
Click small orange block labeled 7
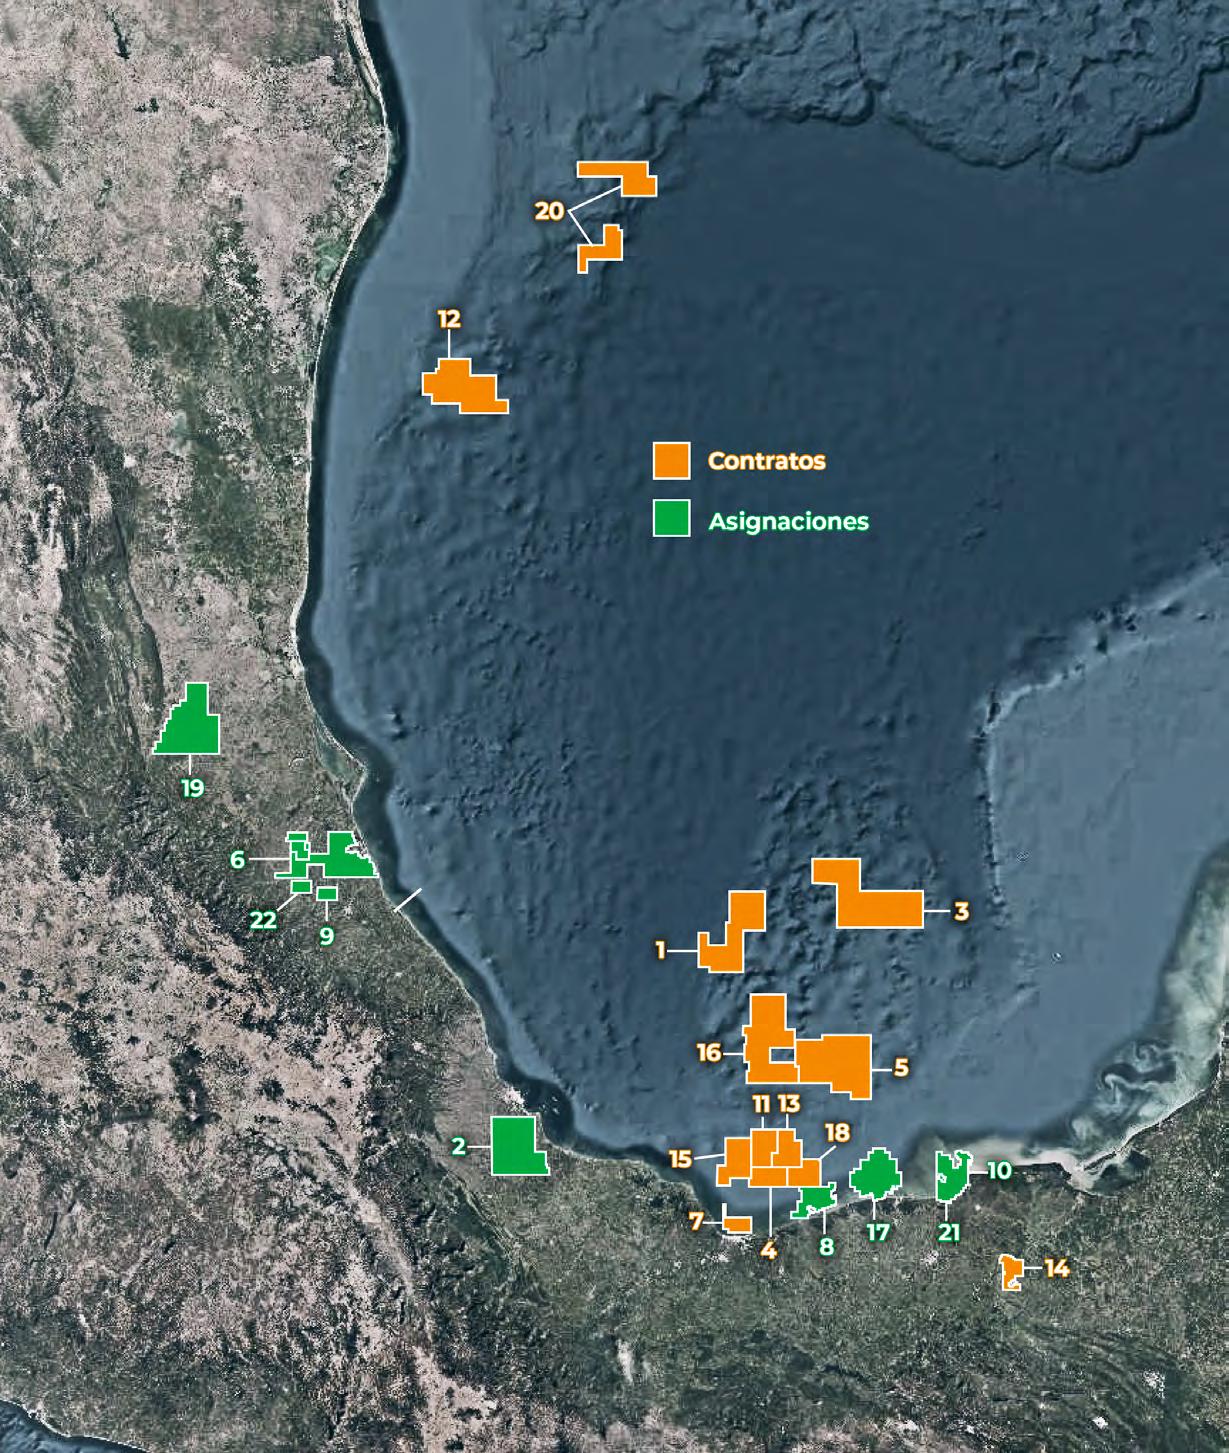pos(738,1224)
